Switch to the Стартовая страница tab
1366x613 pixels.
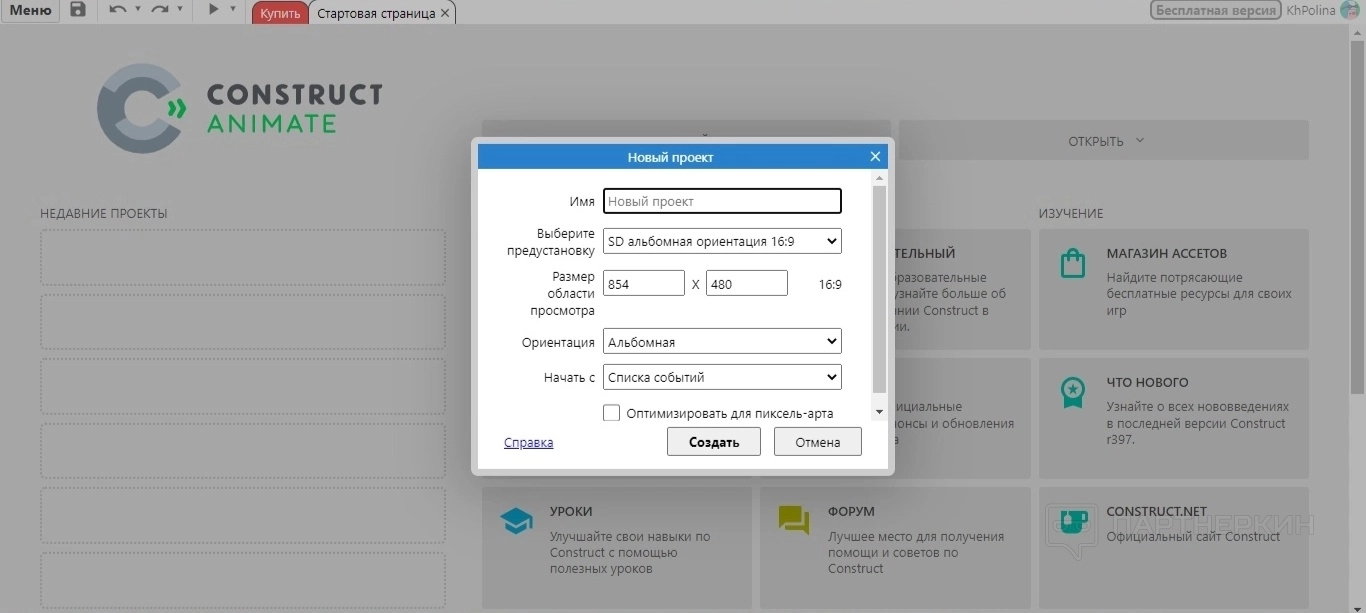(x=376, y=13)
